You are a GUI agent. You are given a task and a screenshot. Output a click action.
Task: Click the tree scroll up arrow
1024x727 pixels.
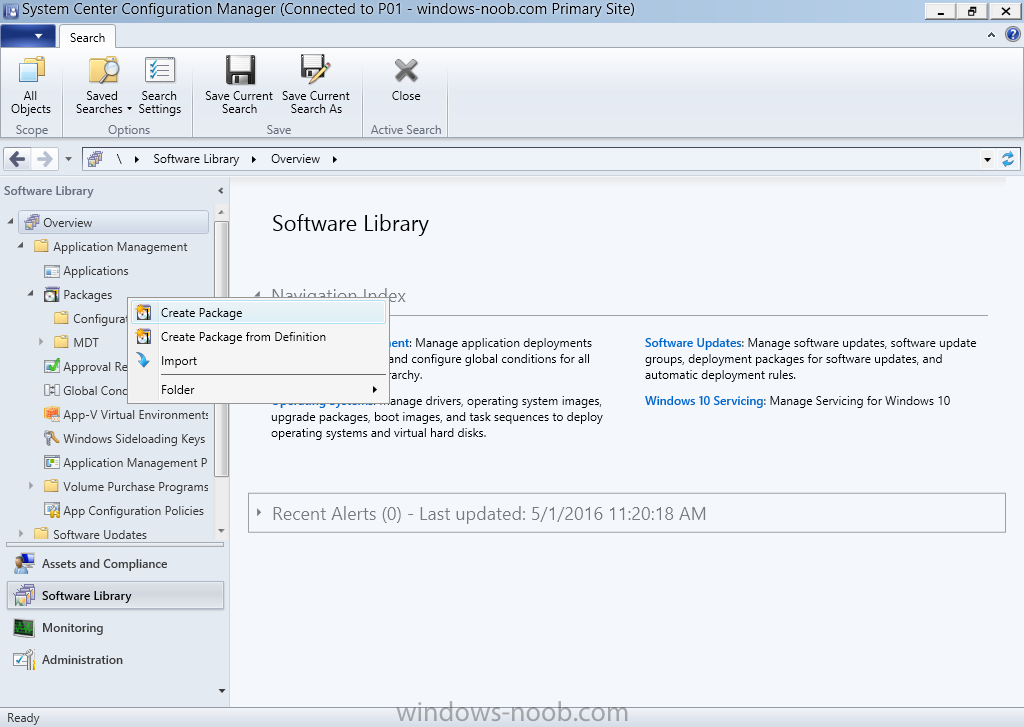[221, 212]
